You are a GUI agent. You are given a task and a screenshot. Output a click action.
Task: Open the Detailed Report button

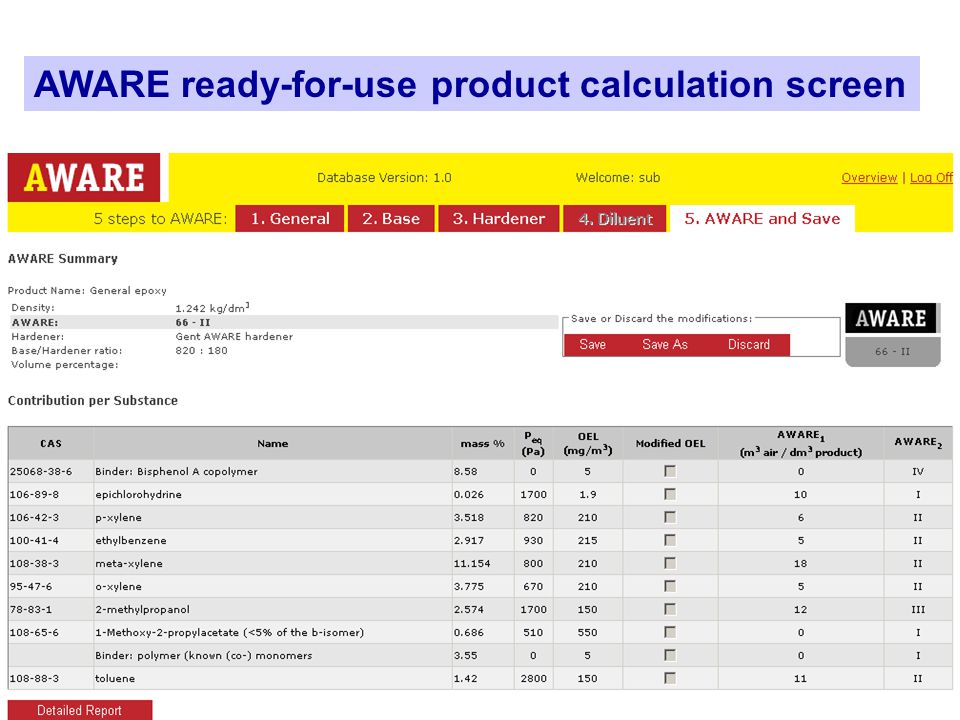(80, 710)
